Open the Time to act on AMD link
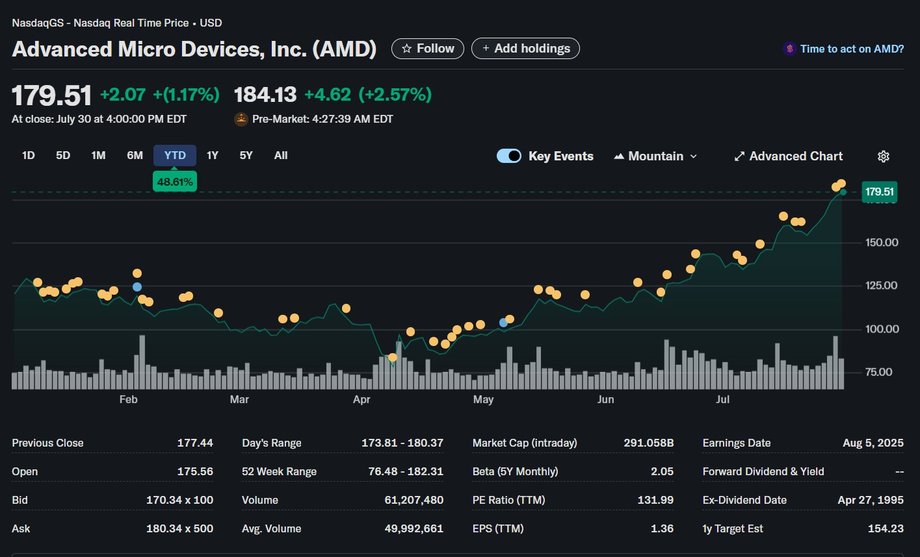This screenshot has height=557, width=920. (x=851, y=49)
